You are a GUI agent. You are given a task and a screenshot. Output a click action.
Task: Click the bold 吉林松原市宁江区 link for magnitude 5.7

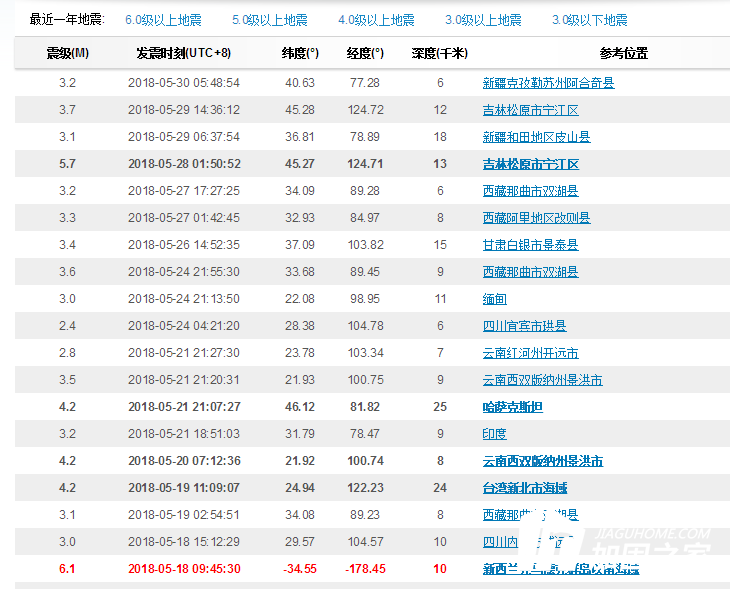click(530, 164)
